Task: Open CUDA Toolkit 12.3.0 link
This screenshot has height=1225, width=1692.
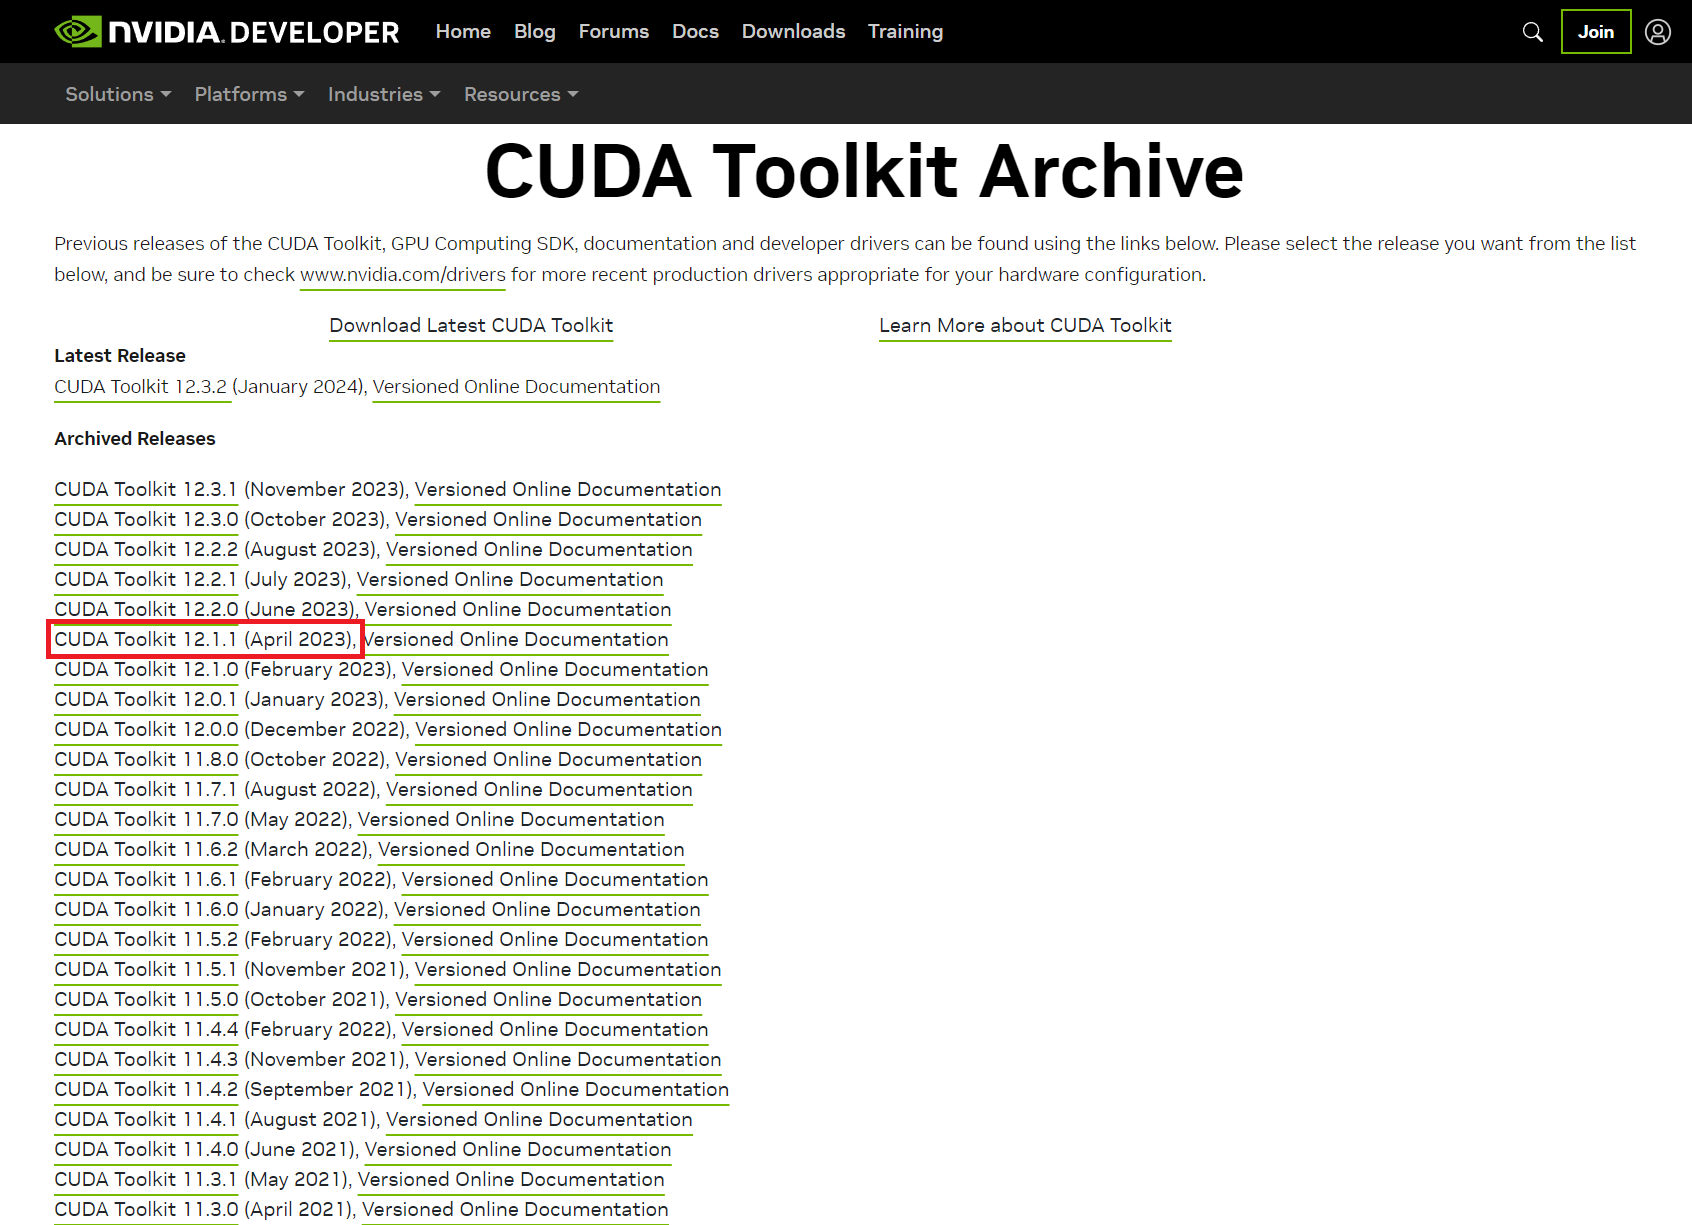Action: click(x=146, y=520)
